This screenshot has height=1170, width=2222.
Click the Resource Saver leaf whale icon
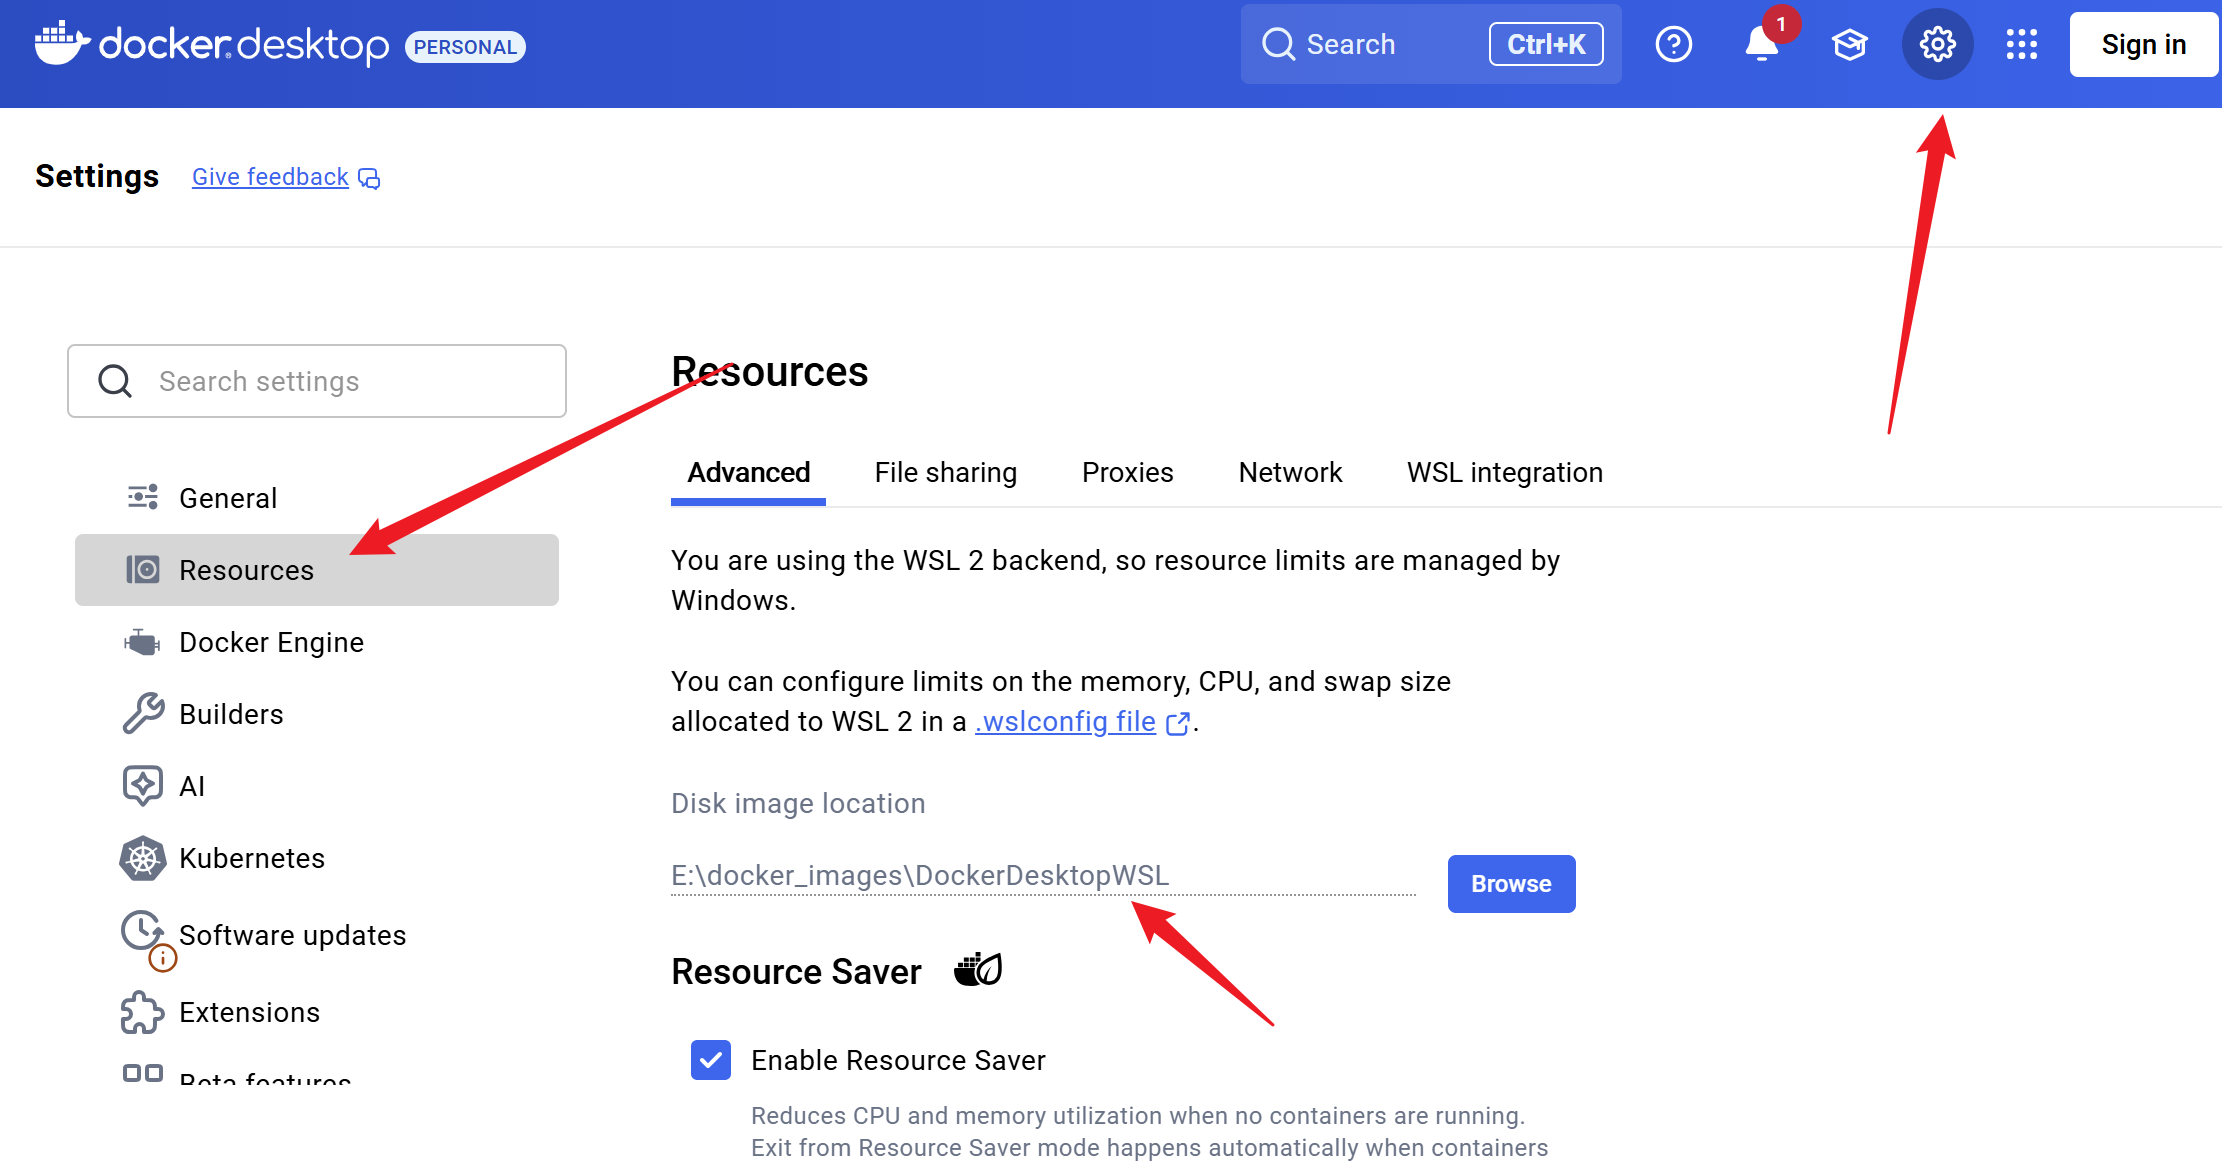(x=978, y=969)
